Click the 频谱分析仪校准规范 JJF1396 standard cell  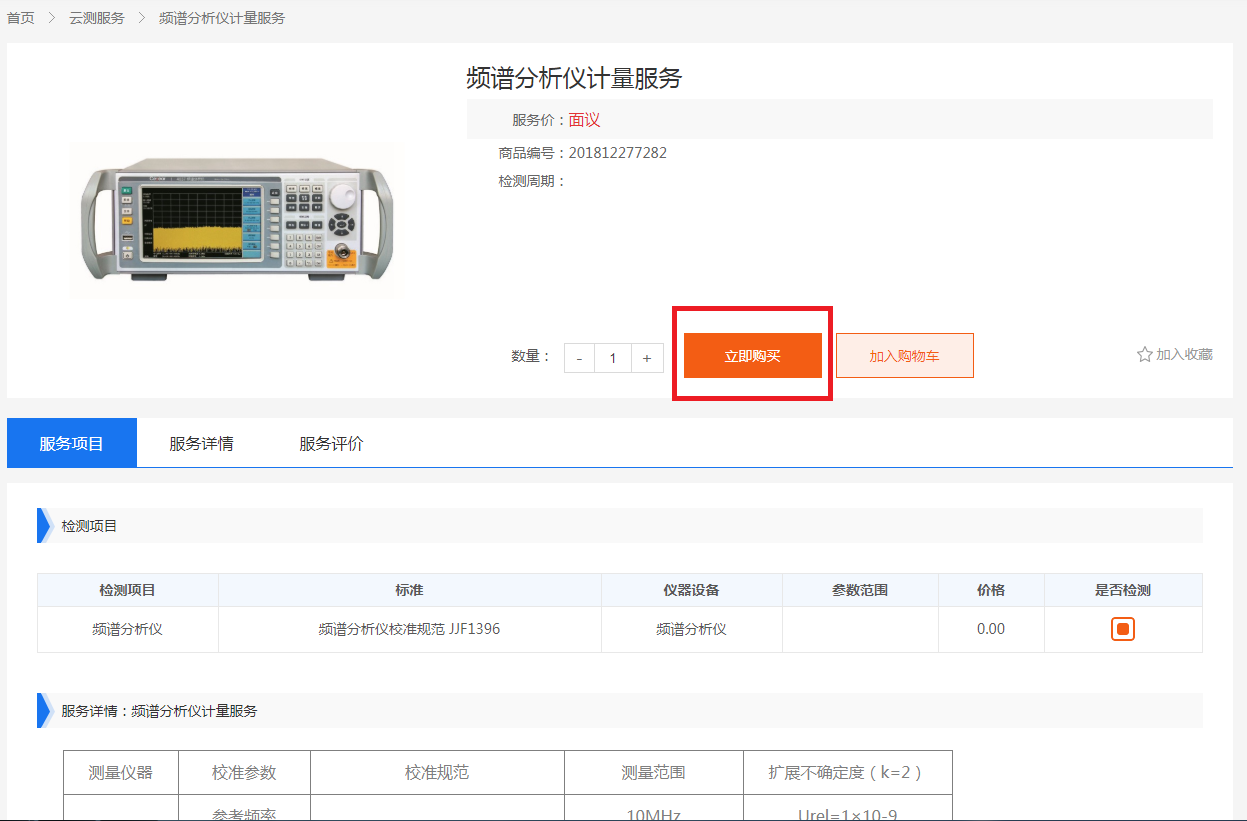tap(409, 629)
